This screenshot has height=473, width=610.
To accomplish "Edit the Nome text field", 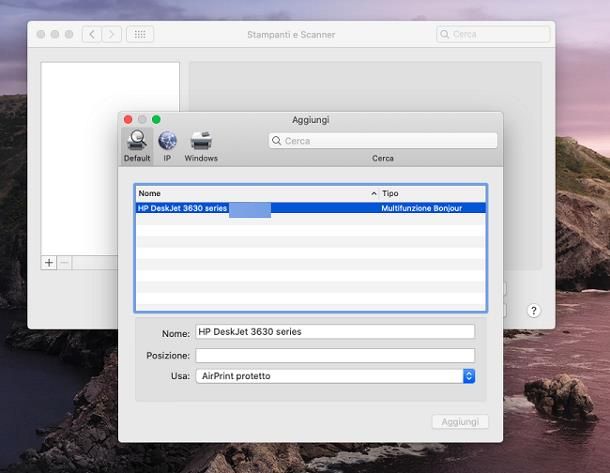I will (335, 332).
